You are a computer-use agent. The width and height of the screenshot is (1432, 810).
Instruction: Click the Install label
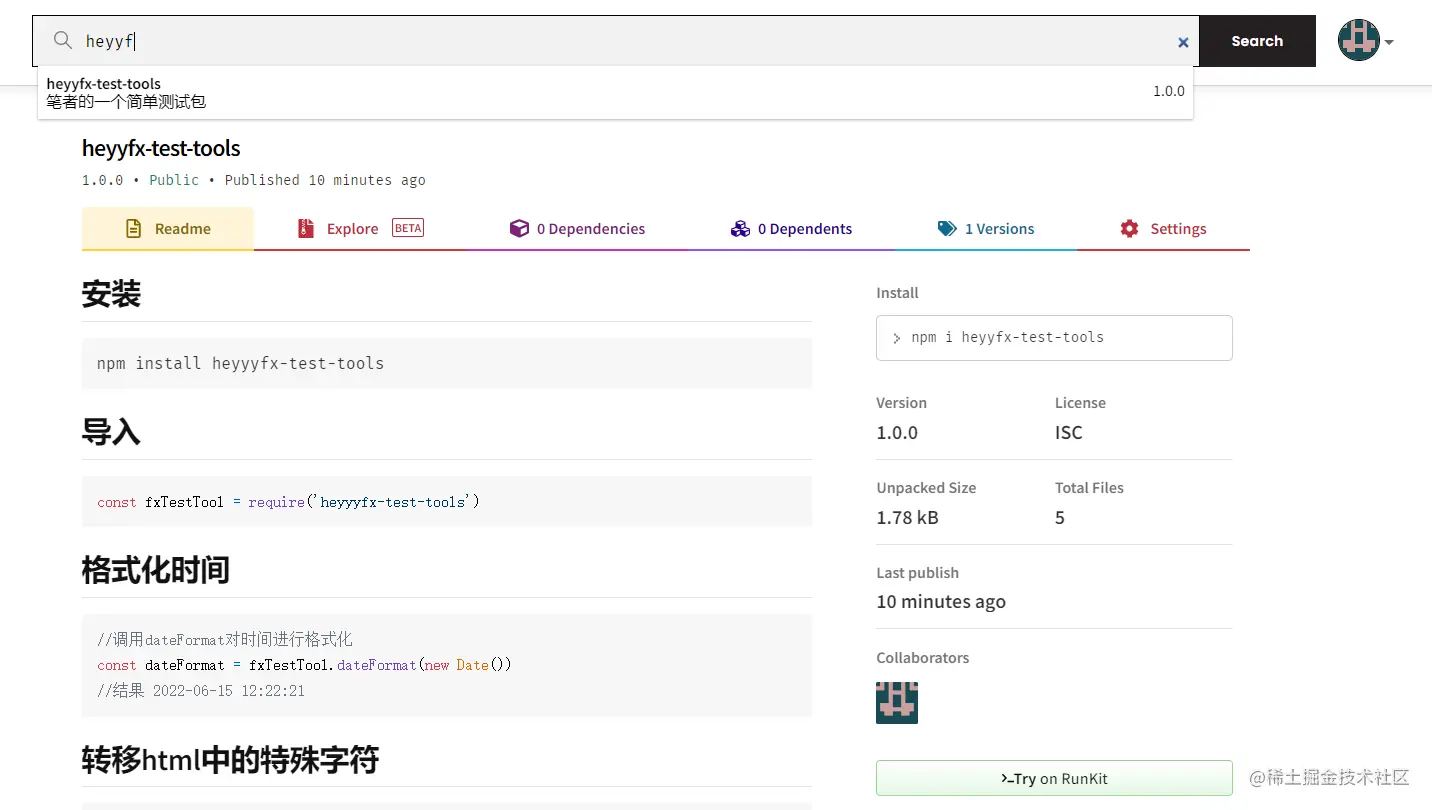pyautogui.click(x=897, y=293)
